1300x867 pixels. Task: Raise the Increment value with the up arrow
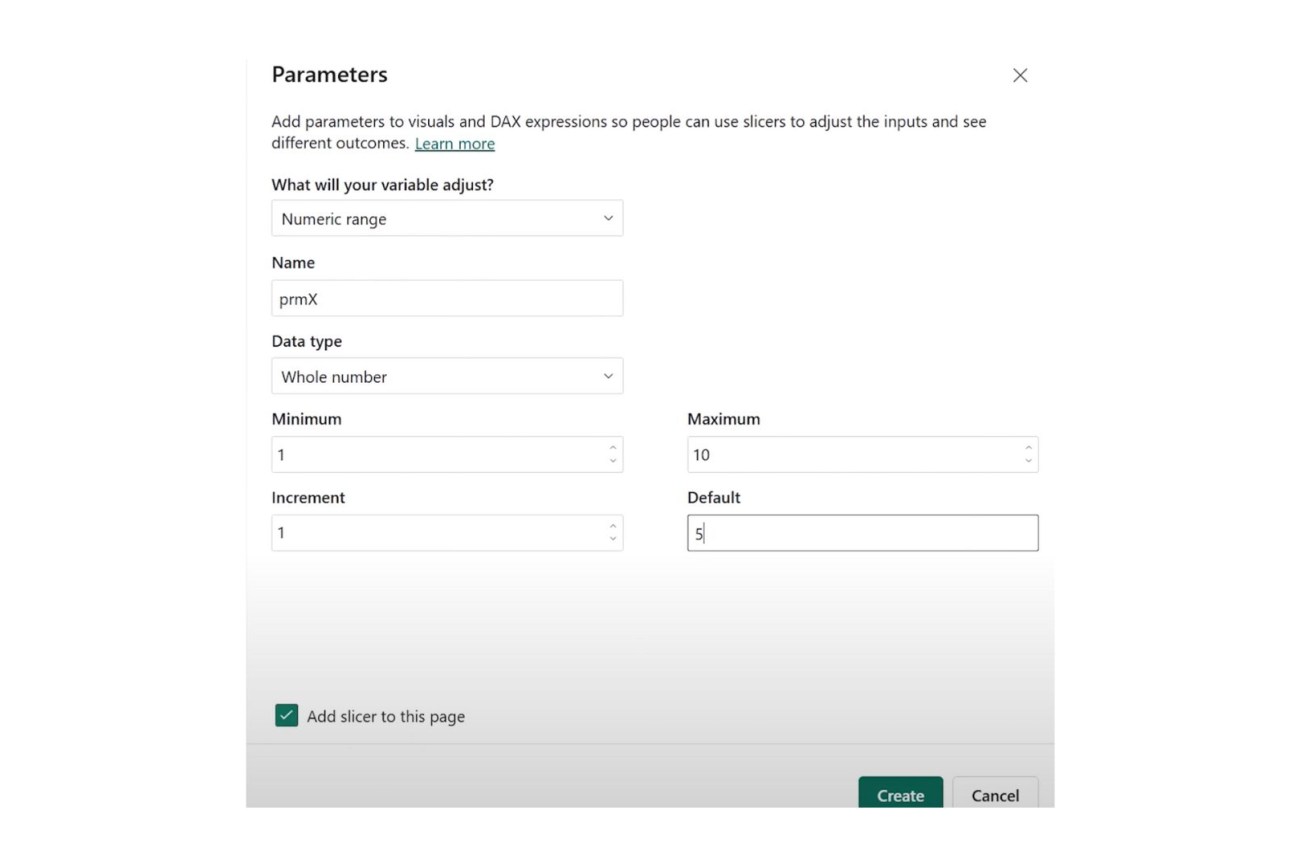613,526
